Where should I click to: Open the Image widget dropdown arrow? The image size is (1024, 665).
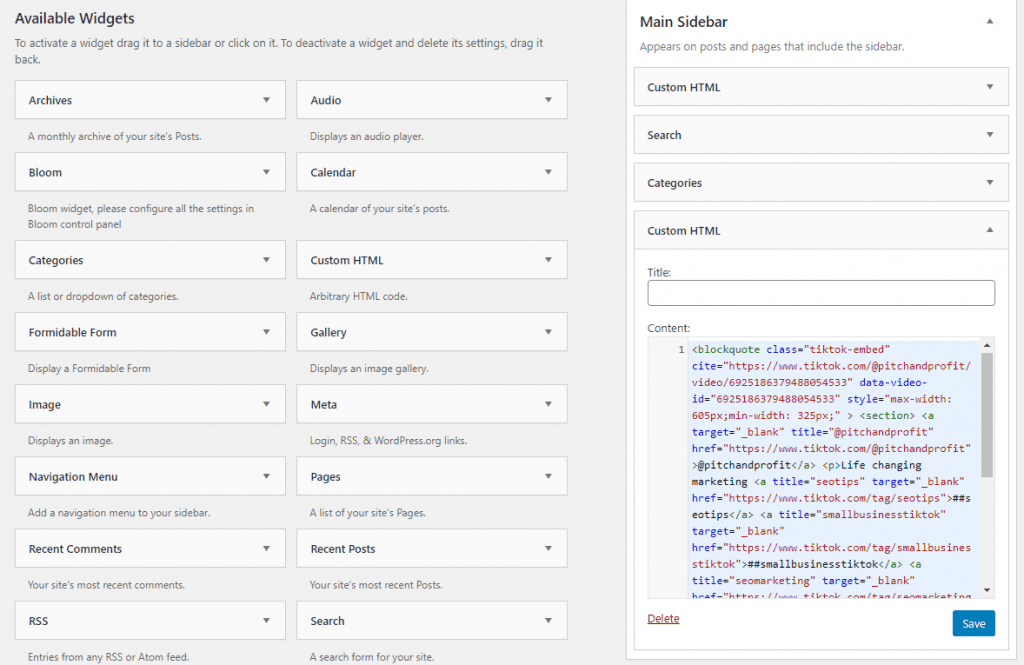click(x=266, y=404)
